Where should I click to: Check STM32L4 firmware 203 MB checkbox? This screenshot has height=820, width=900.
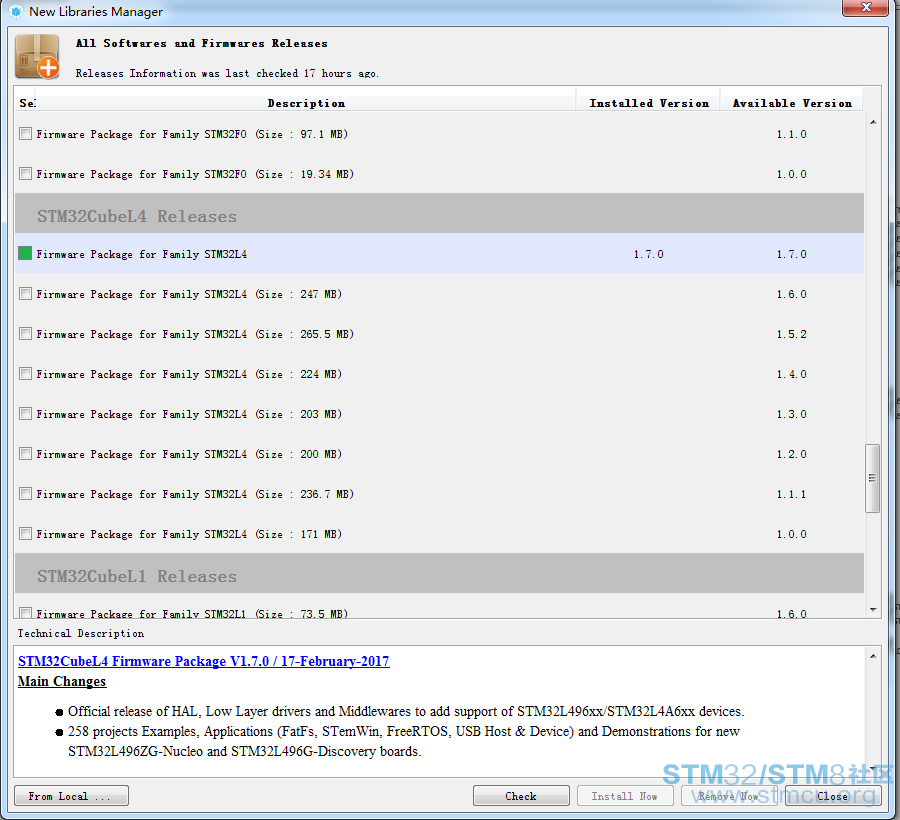tap(25, 414)
